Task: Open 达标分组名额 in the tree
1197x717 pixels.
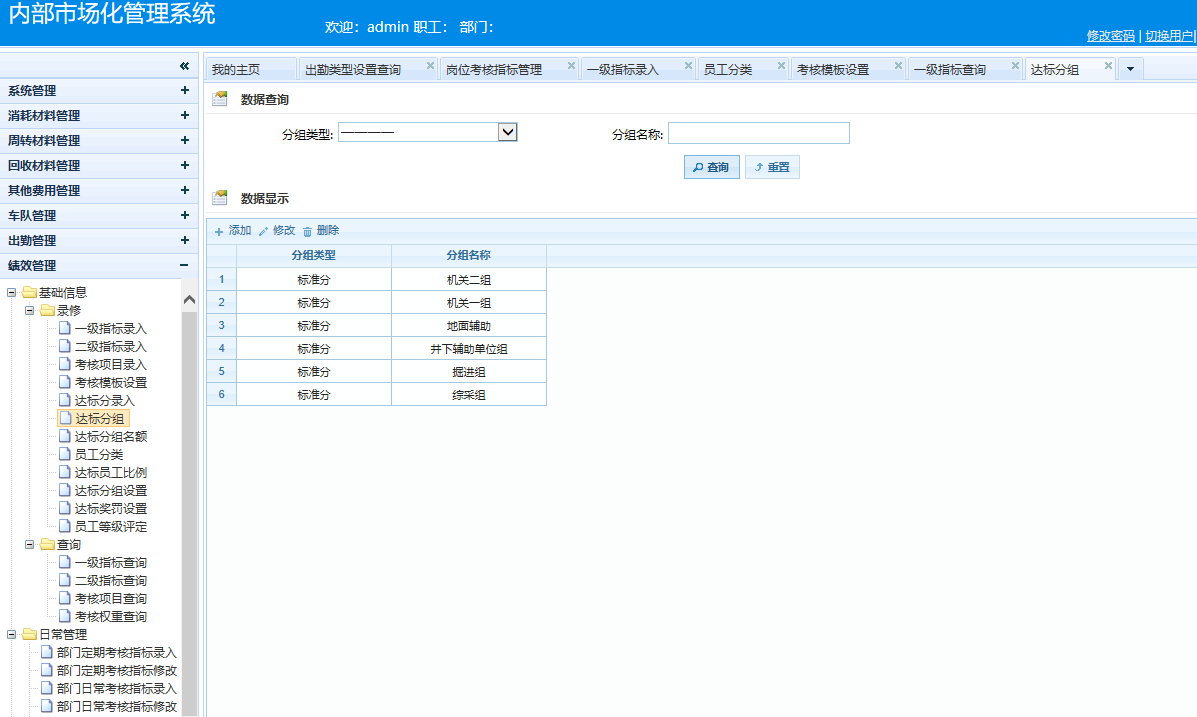Action: (111, 437)
